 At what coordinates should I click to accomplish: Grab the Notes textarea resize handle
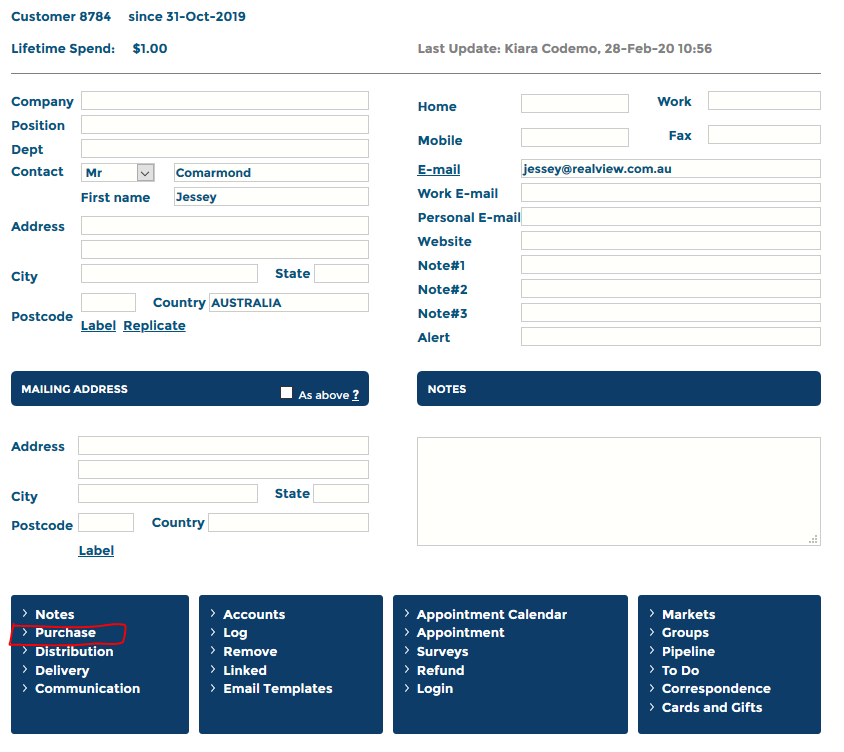813,539
